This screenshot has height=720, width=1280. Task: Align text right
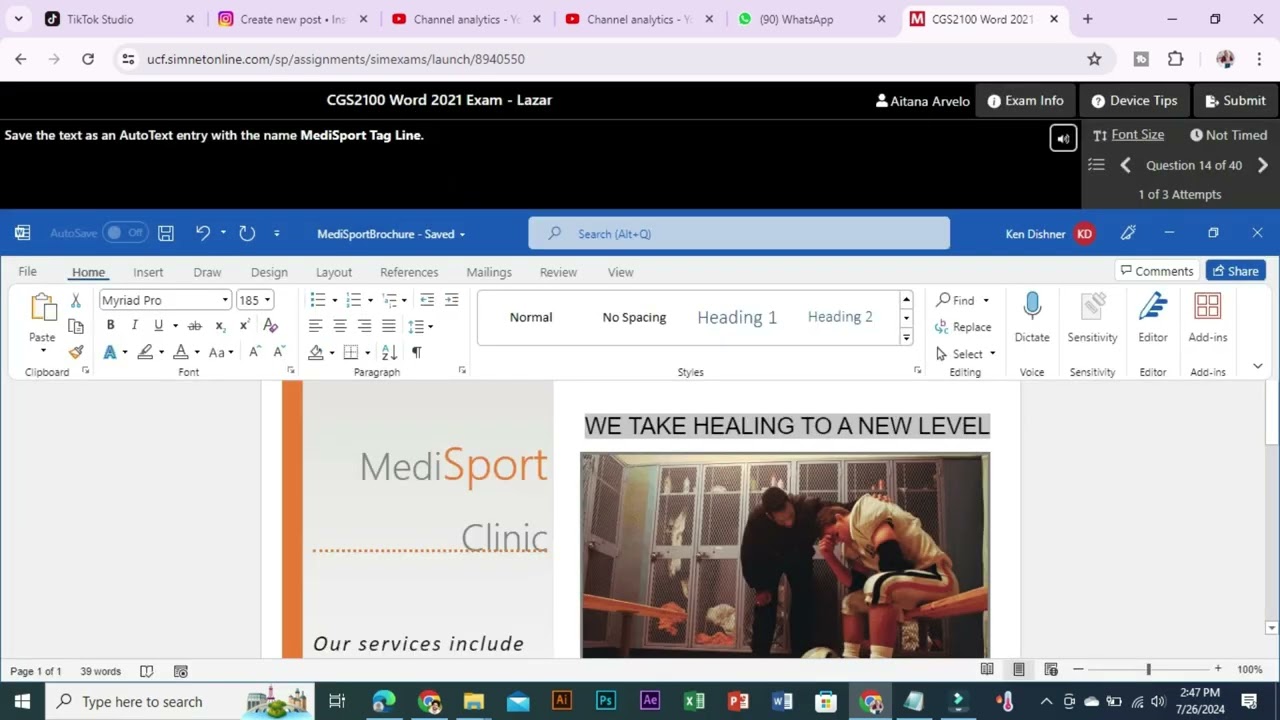364,326
